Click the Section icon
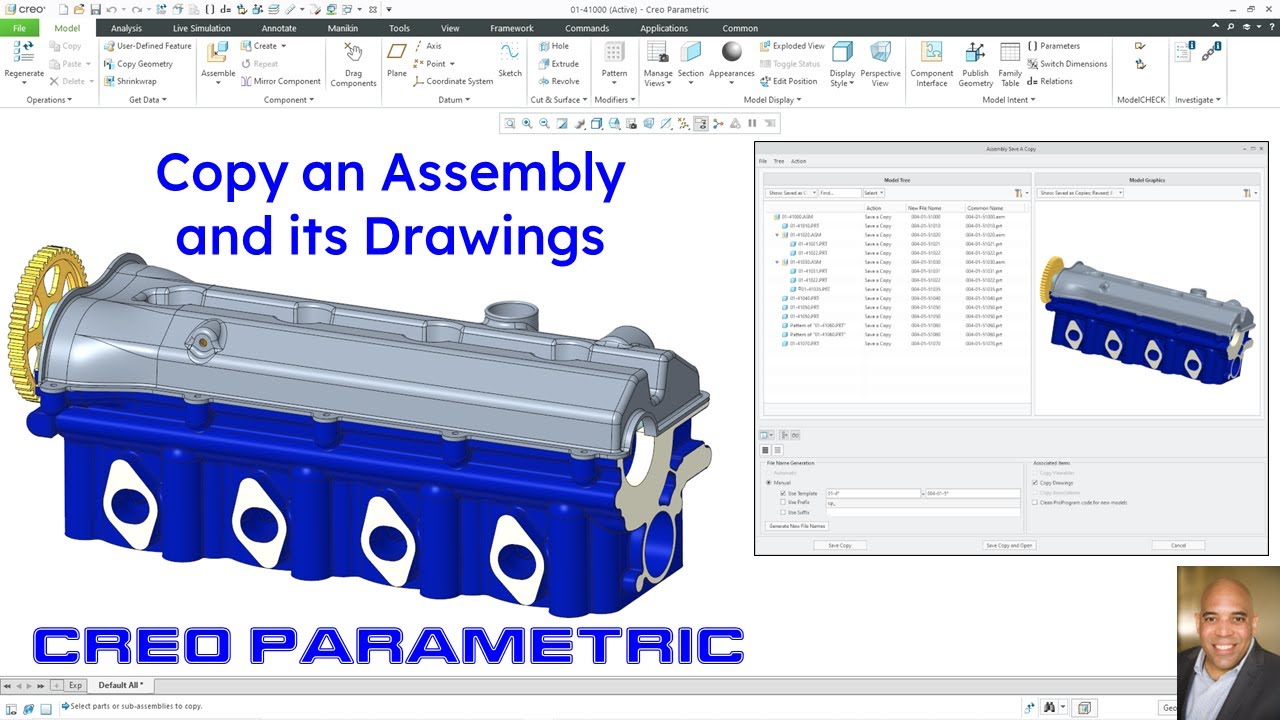 pyautogui.click(x=691, y=52)
